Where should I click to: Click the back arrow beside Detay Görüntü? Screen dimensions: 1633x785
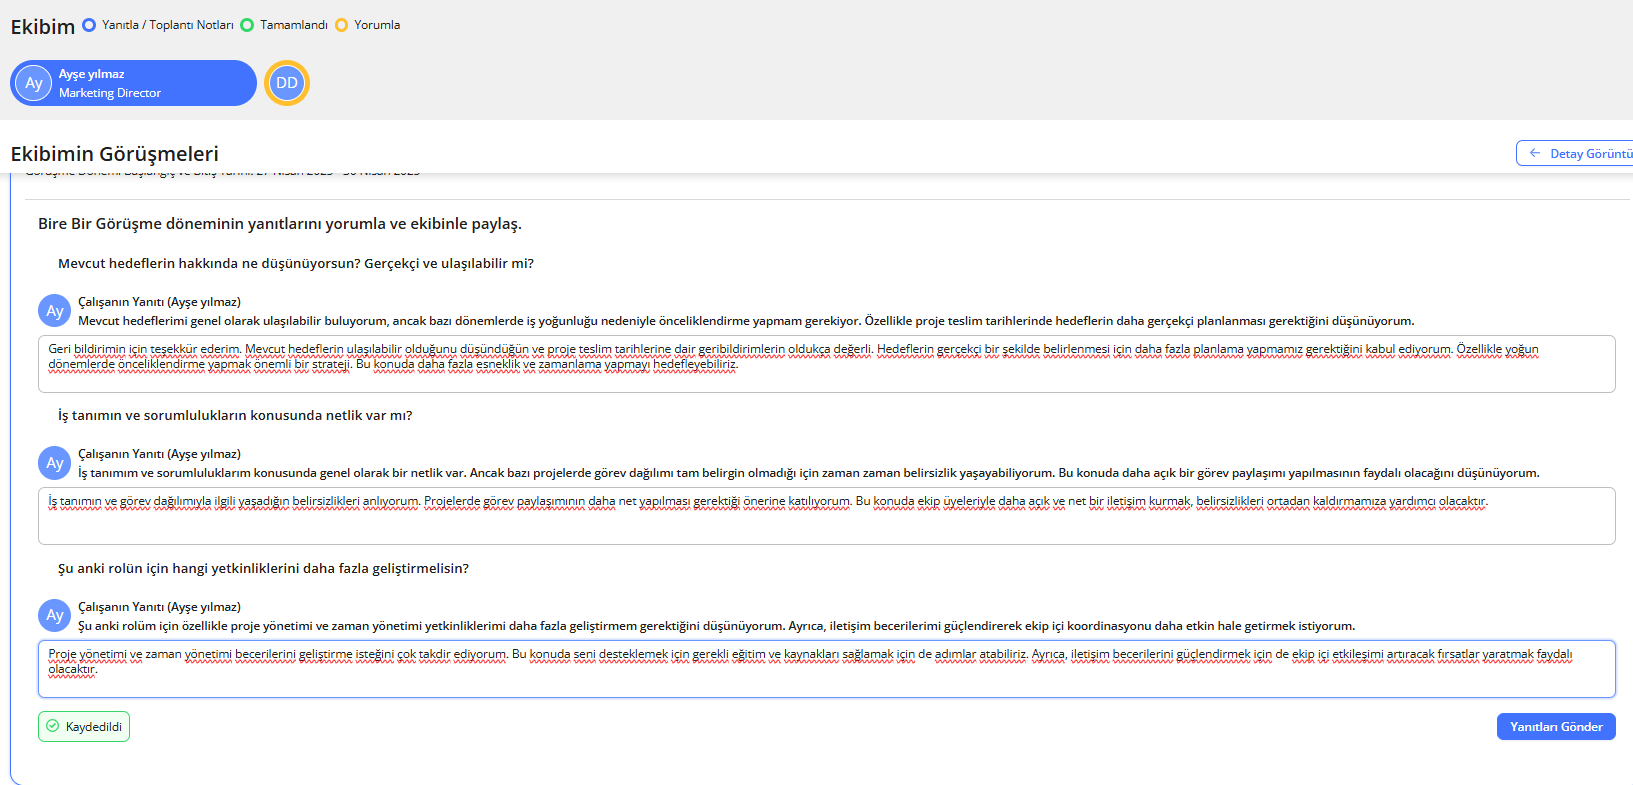(x=1535, y=153)
